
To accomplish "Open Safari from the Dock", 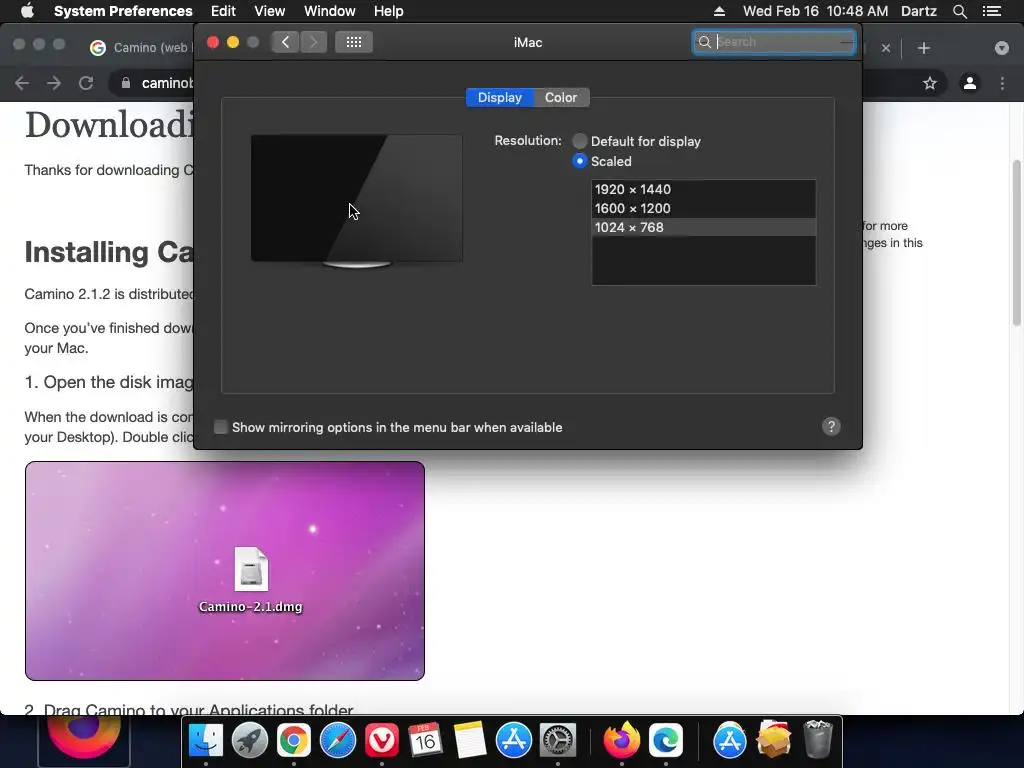I will 338,741.
